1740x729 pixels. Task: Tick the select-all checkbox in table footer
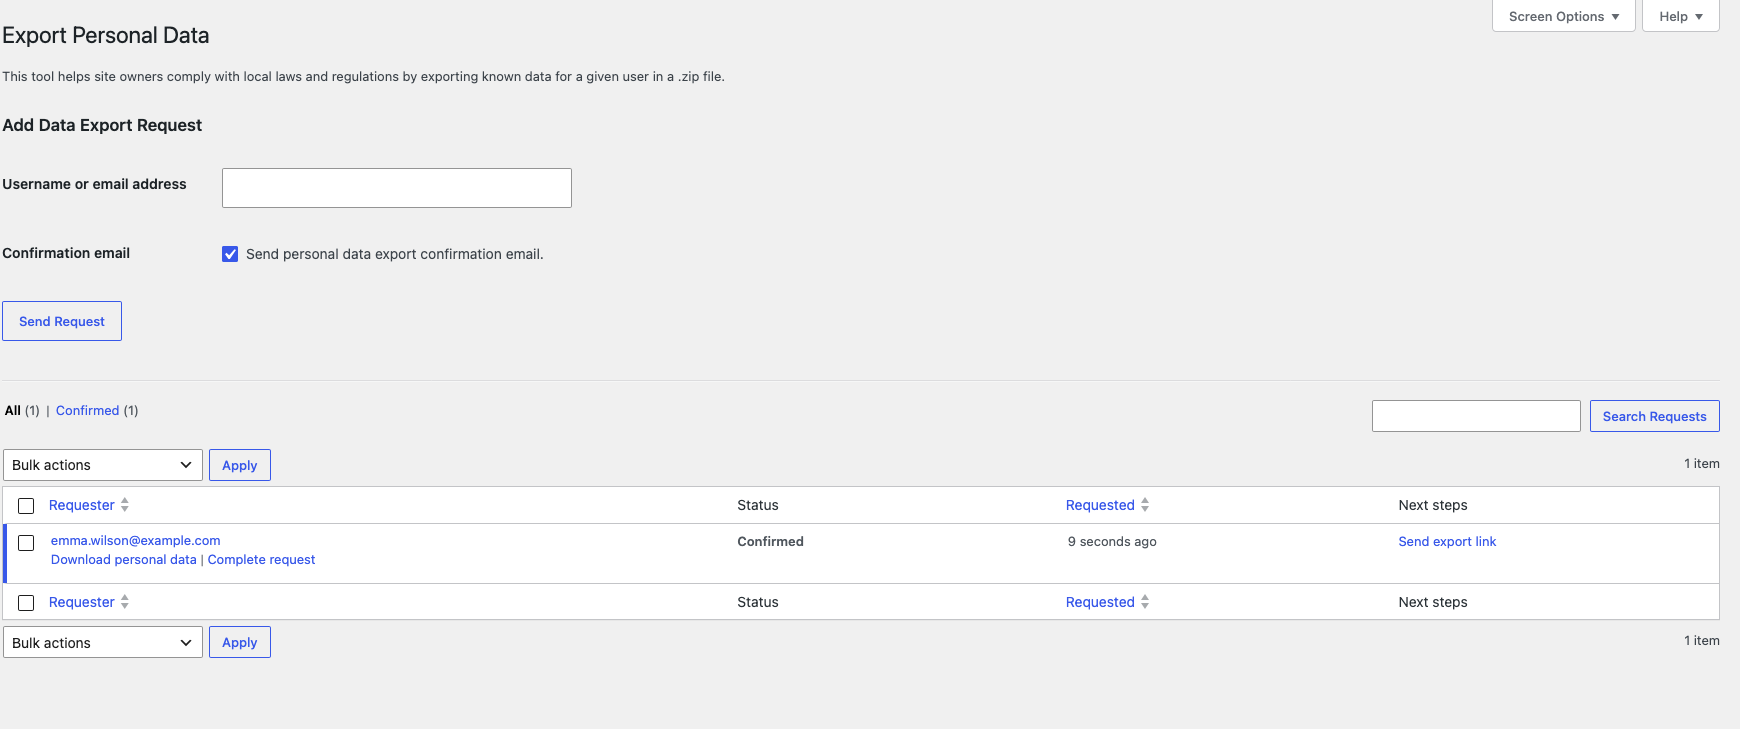(26, 603)
